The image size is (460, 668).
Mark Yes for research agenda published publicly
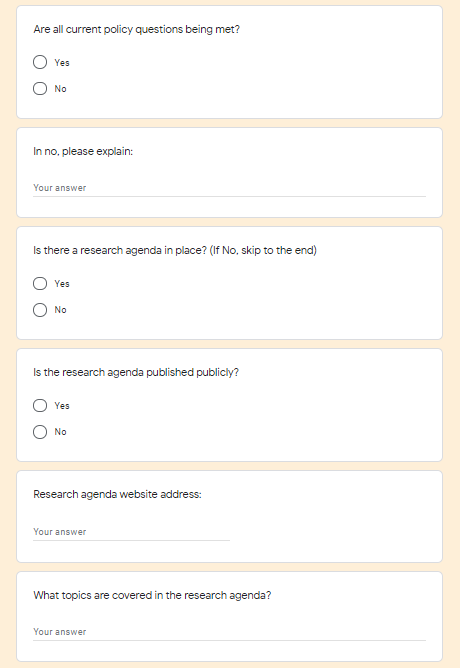pos(40,406)
